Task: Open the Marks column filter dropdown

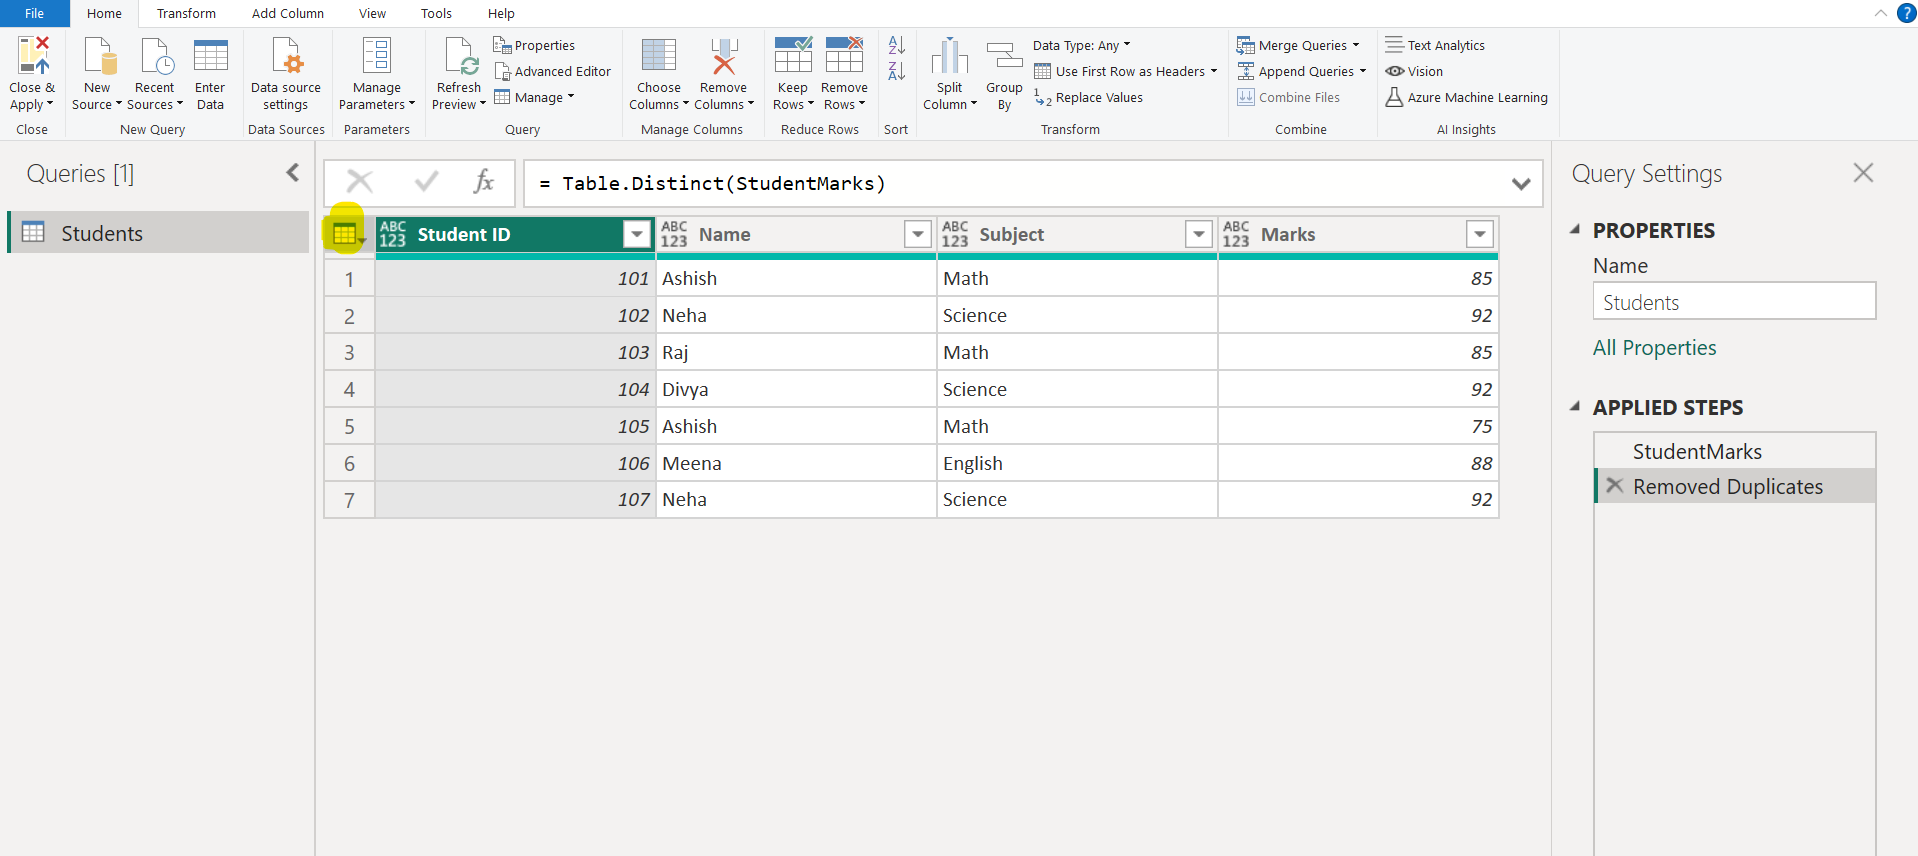Action: tap(1479, 235)
